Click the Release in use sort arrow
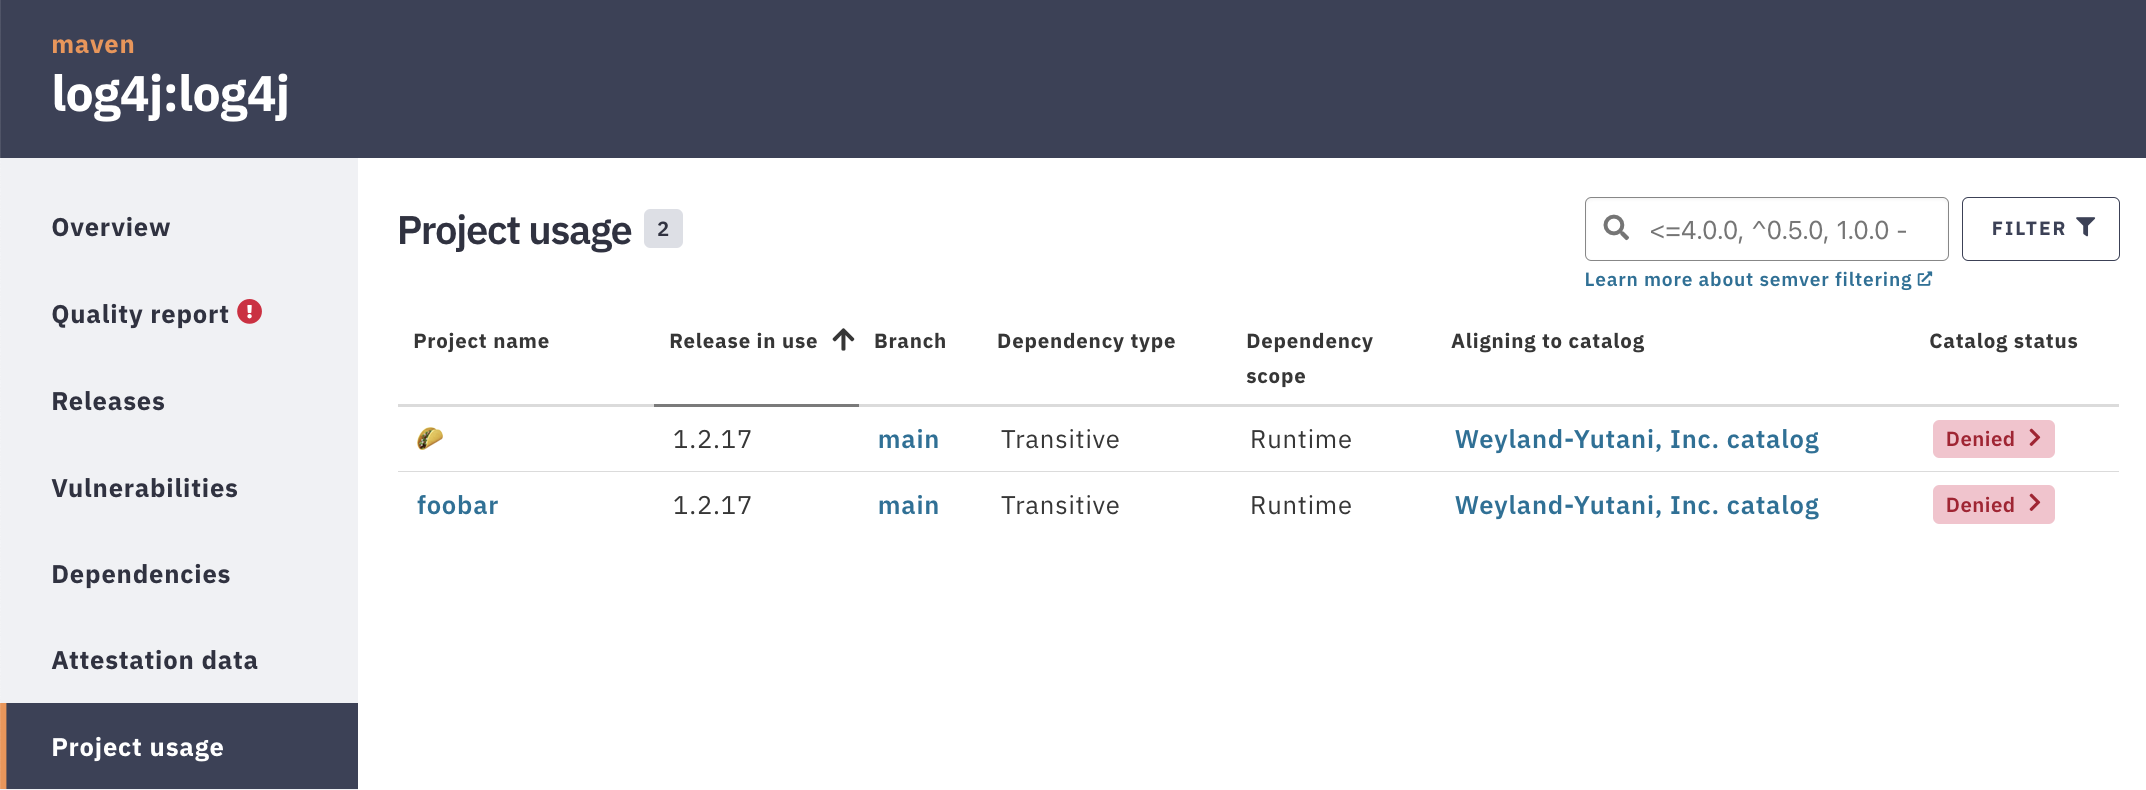 pos(843,340)
